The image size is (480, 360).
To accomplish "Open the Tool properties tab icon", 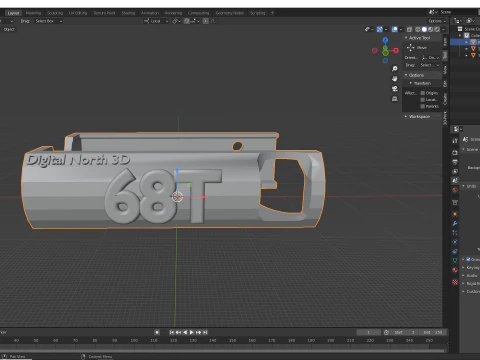I will tap(455, 141).
